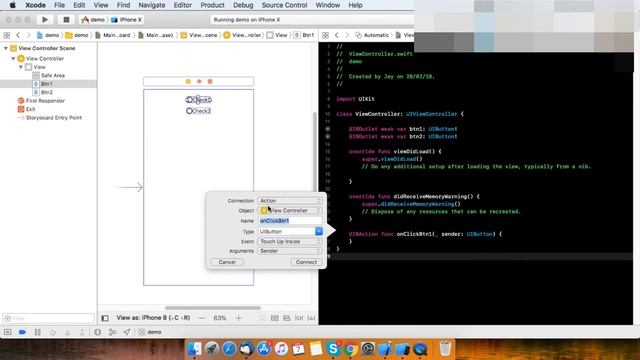
Task: Click the Embed In Stack icon in canvas toolbar
Action: click(x=275, y=318)
